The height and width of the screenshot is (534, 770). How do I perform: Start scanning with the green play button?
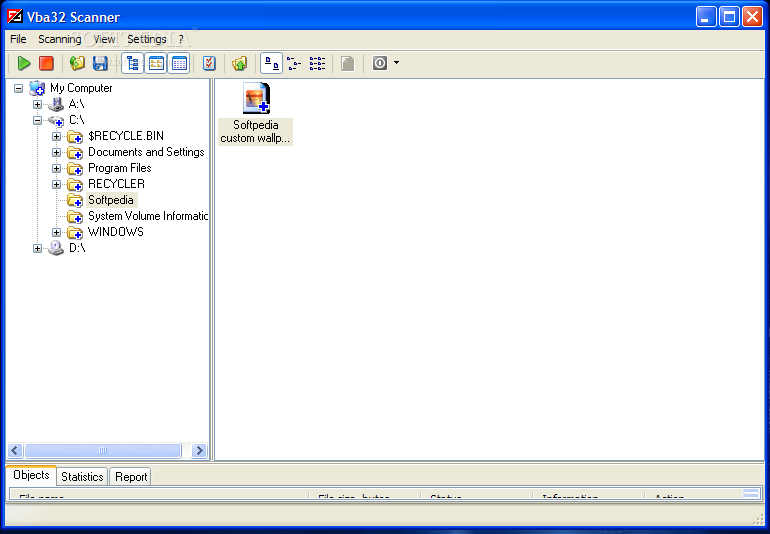tap(24, 63)
